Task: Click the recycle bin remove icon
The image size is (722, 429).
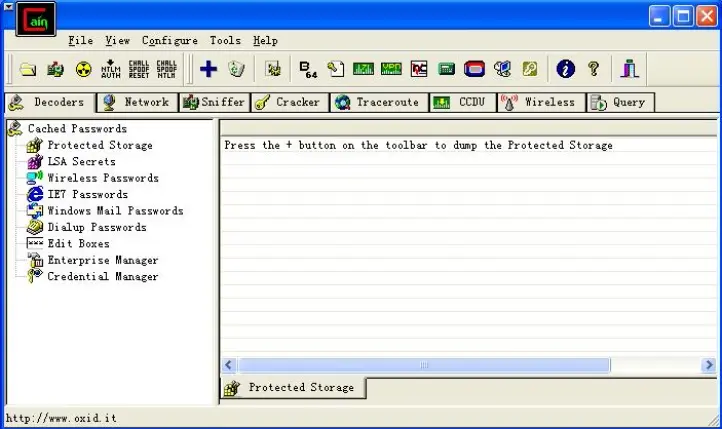Action: [236, 70]
